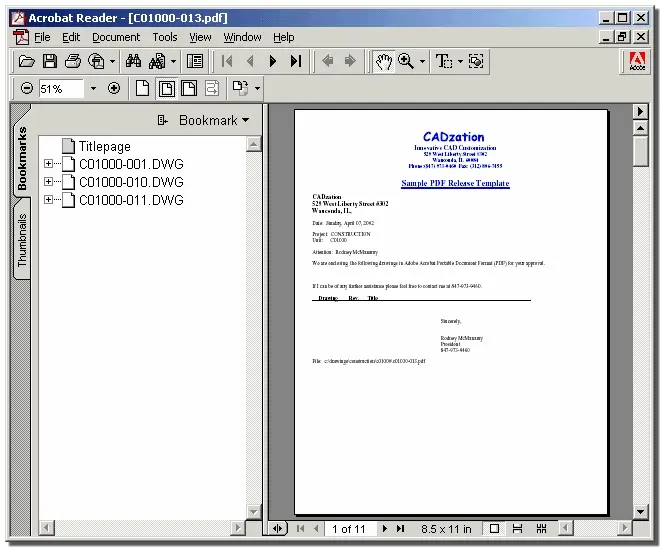The height and width of the screenshot is (547, 660).
Task: Open the Bookmark palette menu
Action: coord(214,120)
